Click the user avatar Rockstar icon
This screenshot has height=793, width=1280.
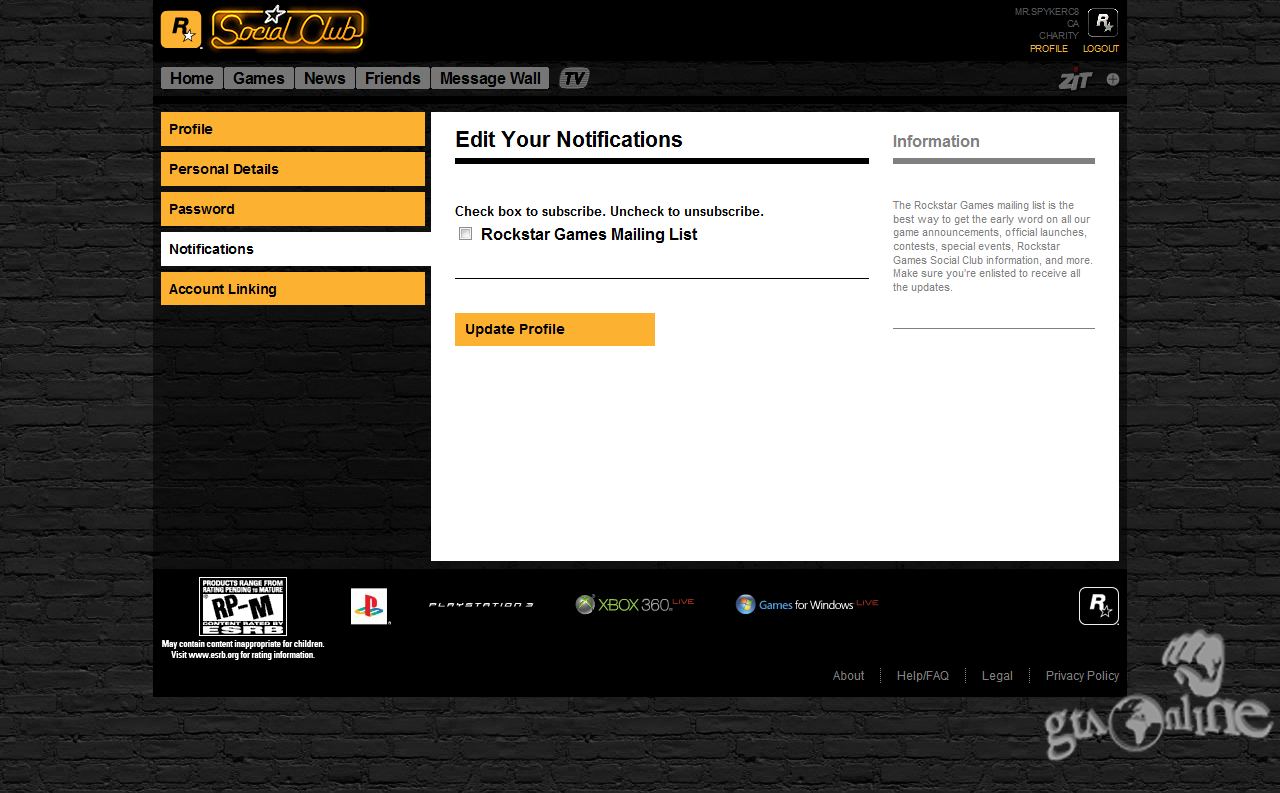pyautogui.click(x=1103, y=23)
